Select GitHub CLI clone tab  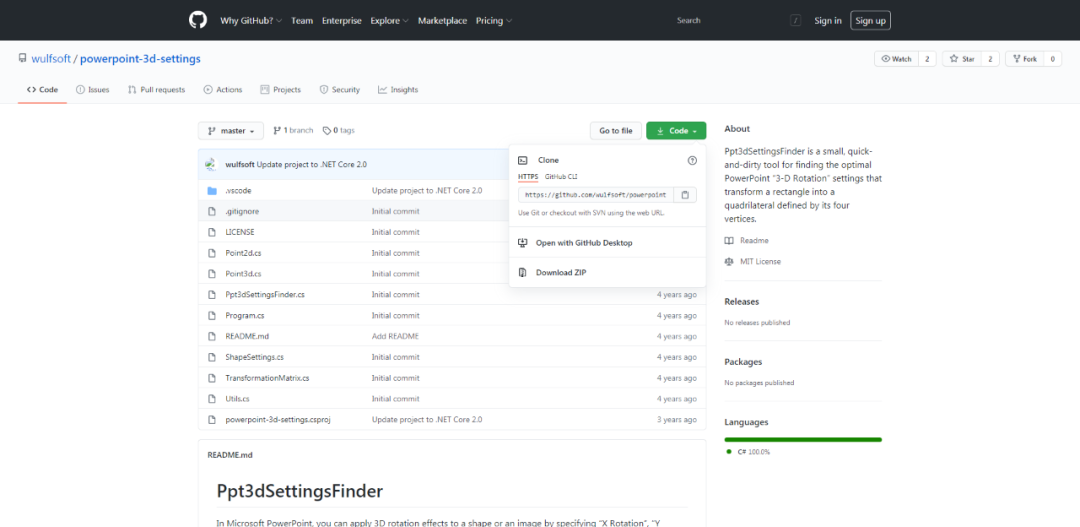[x=561, y=177]
